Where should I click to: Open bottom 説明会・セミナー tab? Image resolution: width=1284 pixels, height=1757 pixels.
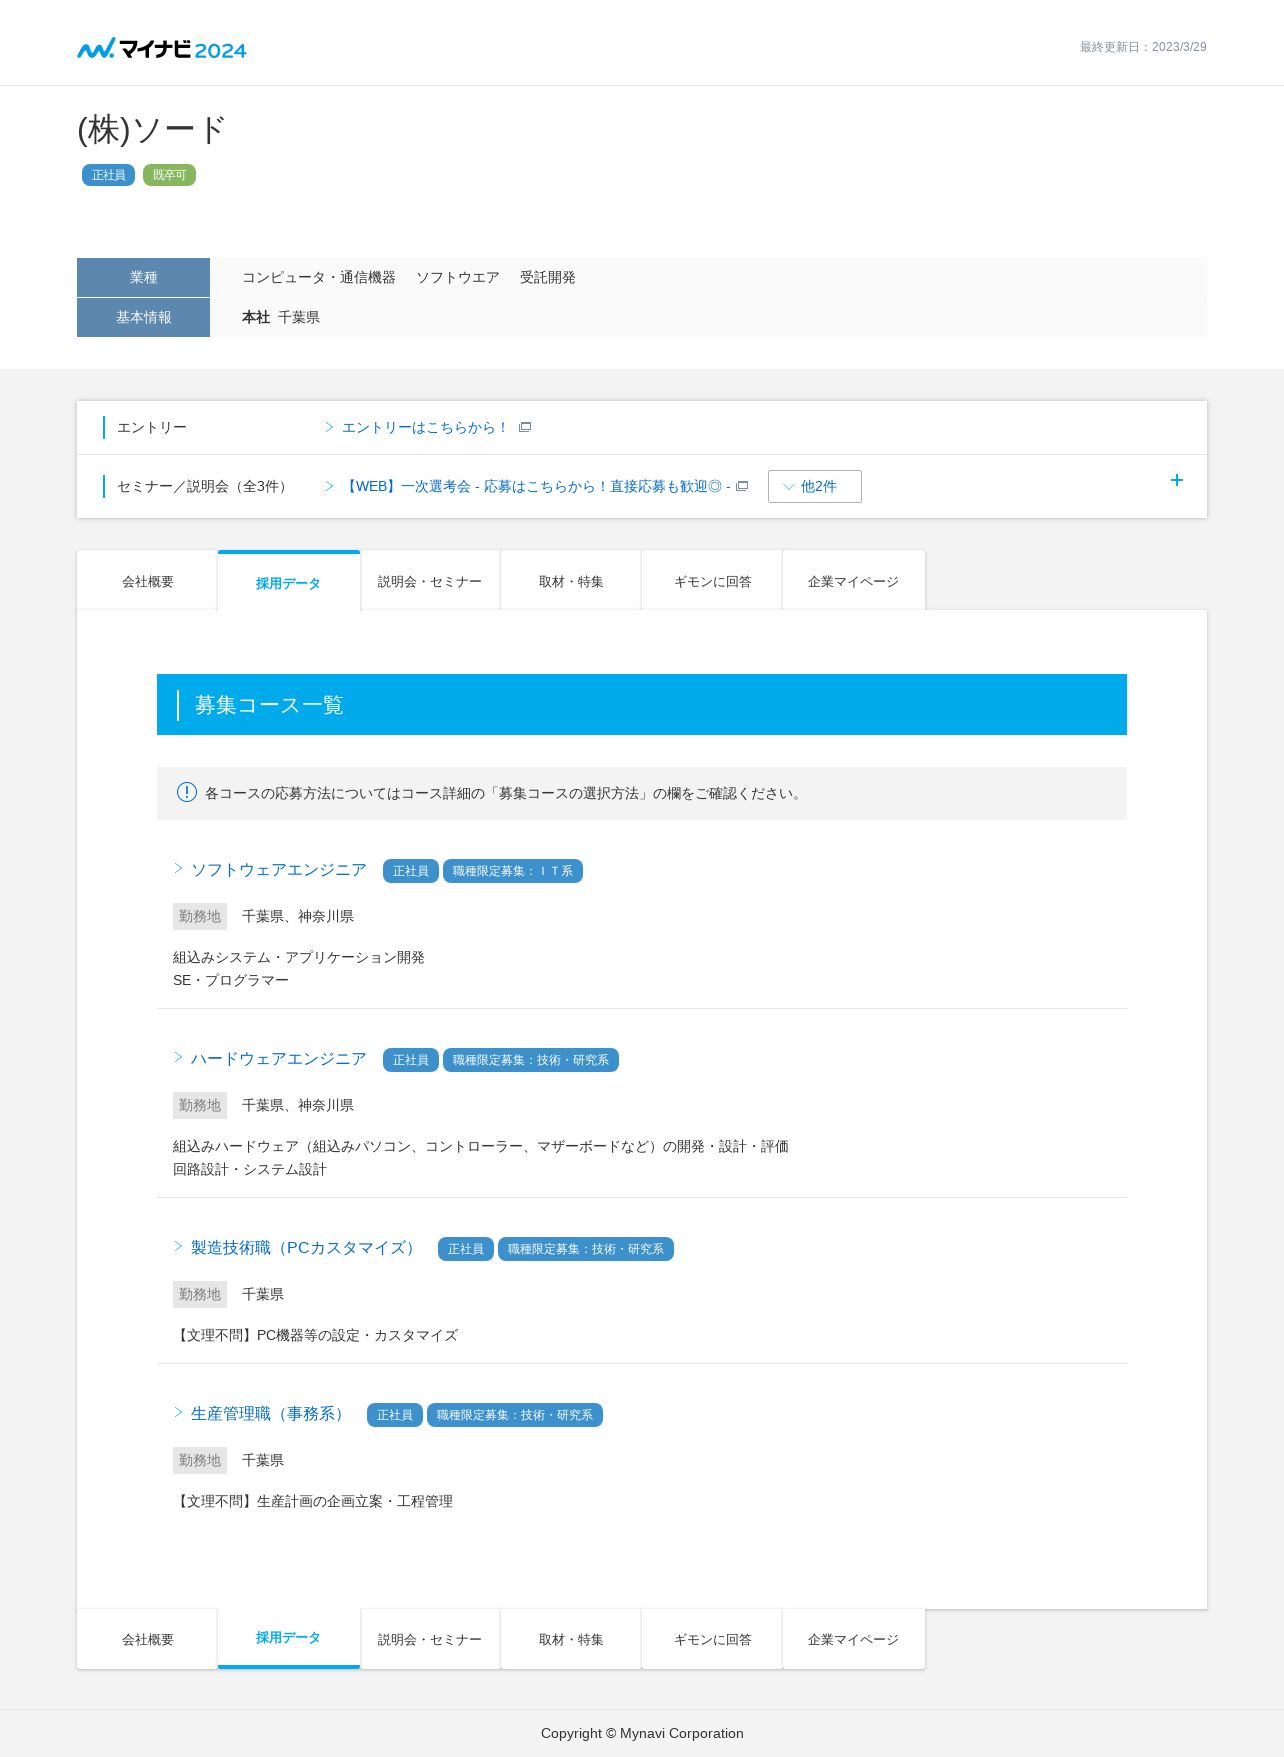pyautogui.click(x=430, y=1639)
